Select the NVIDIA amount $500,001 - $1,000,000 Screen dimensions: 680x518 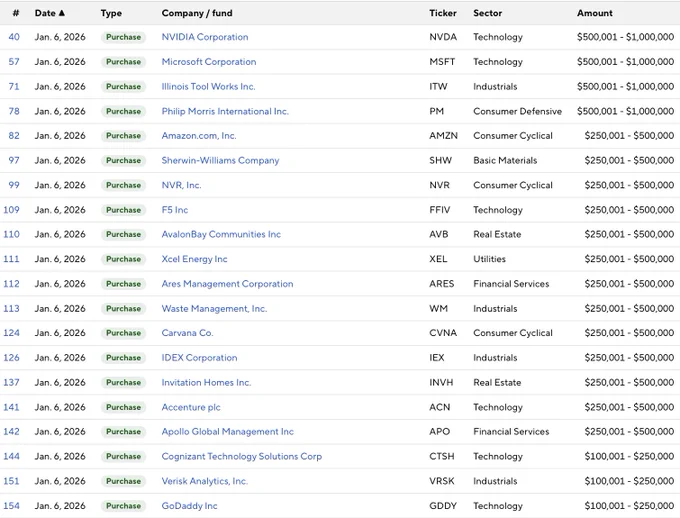pos(625,37)
